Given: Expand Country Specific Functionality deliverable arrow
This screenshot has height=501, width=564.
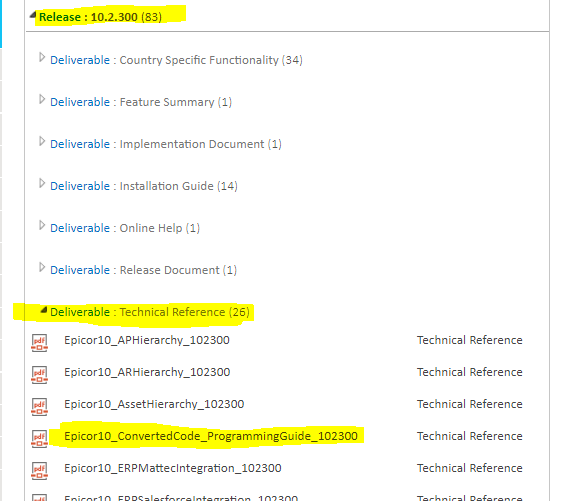Looking at the screenshot, I should pyautogui.click(x=42, y=57).
